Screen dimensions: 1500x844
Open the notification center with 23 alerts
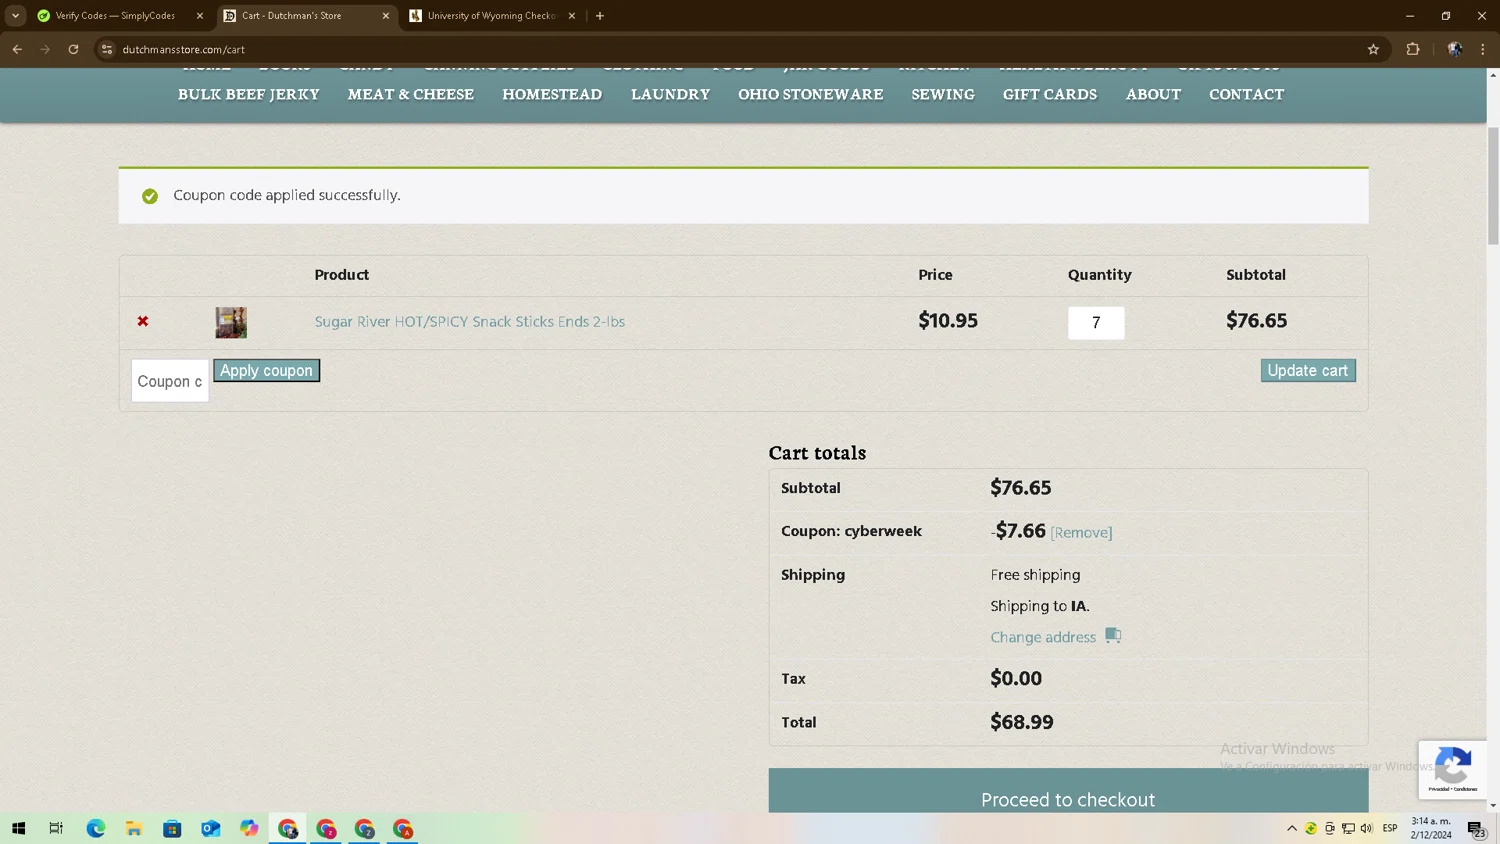pyautogui.click(x=1476, y=828)
